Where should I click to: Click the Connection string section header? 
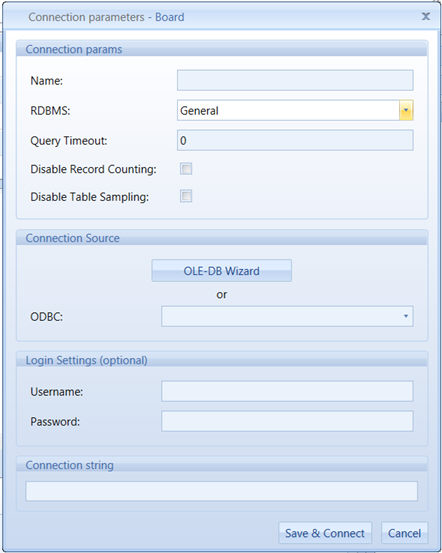(69, 465)
